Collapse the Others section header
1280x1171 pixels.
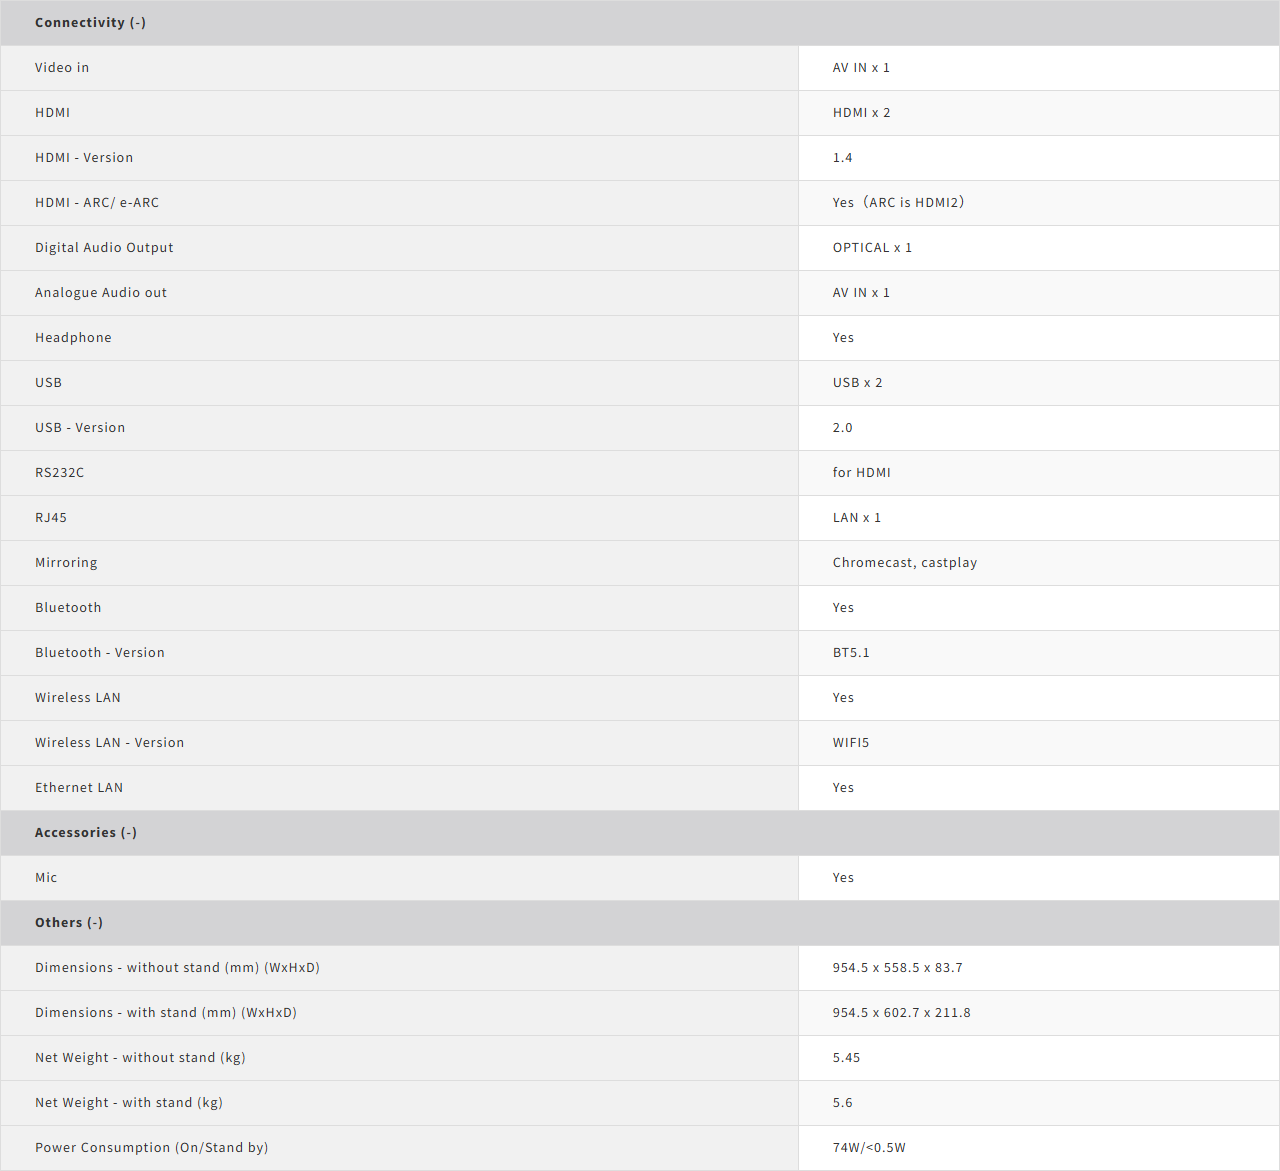coord(69,923)
